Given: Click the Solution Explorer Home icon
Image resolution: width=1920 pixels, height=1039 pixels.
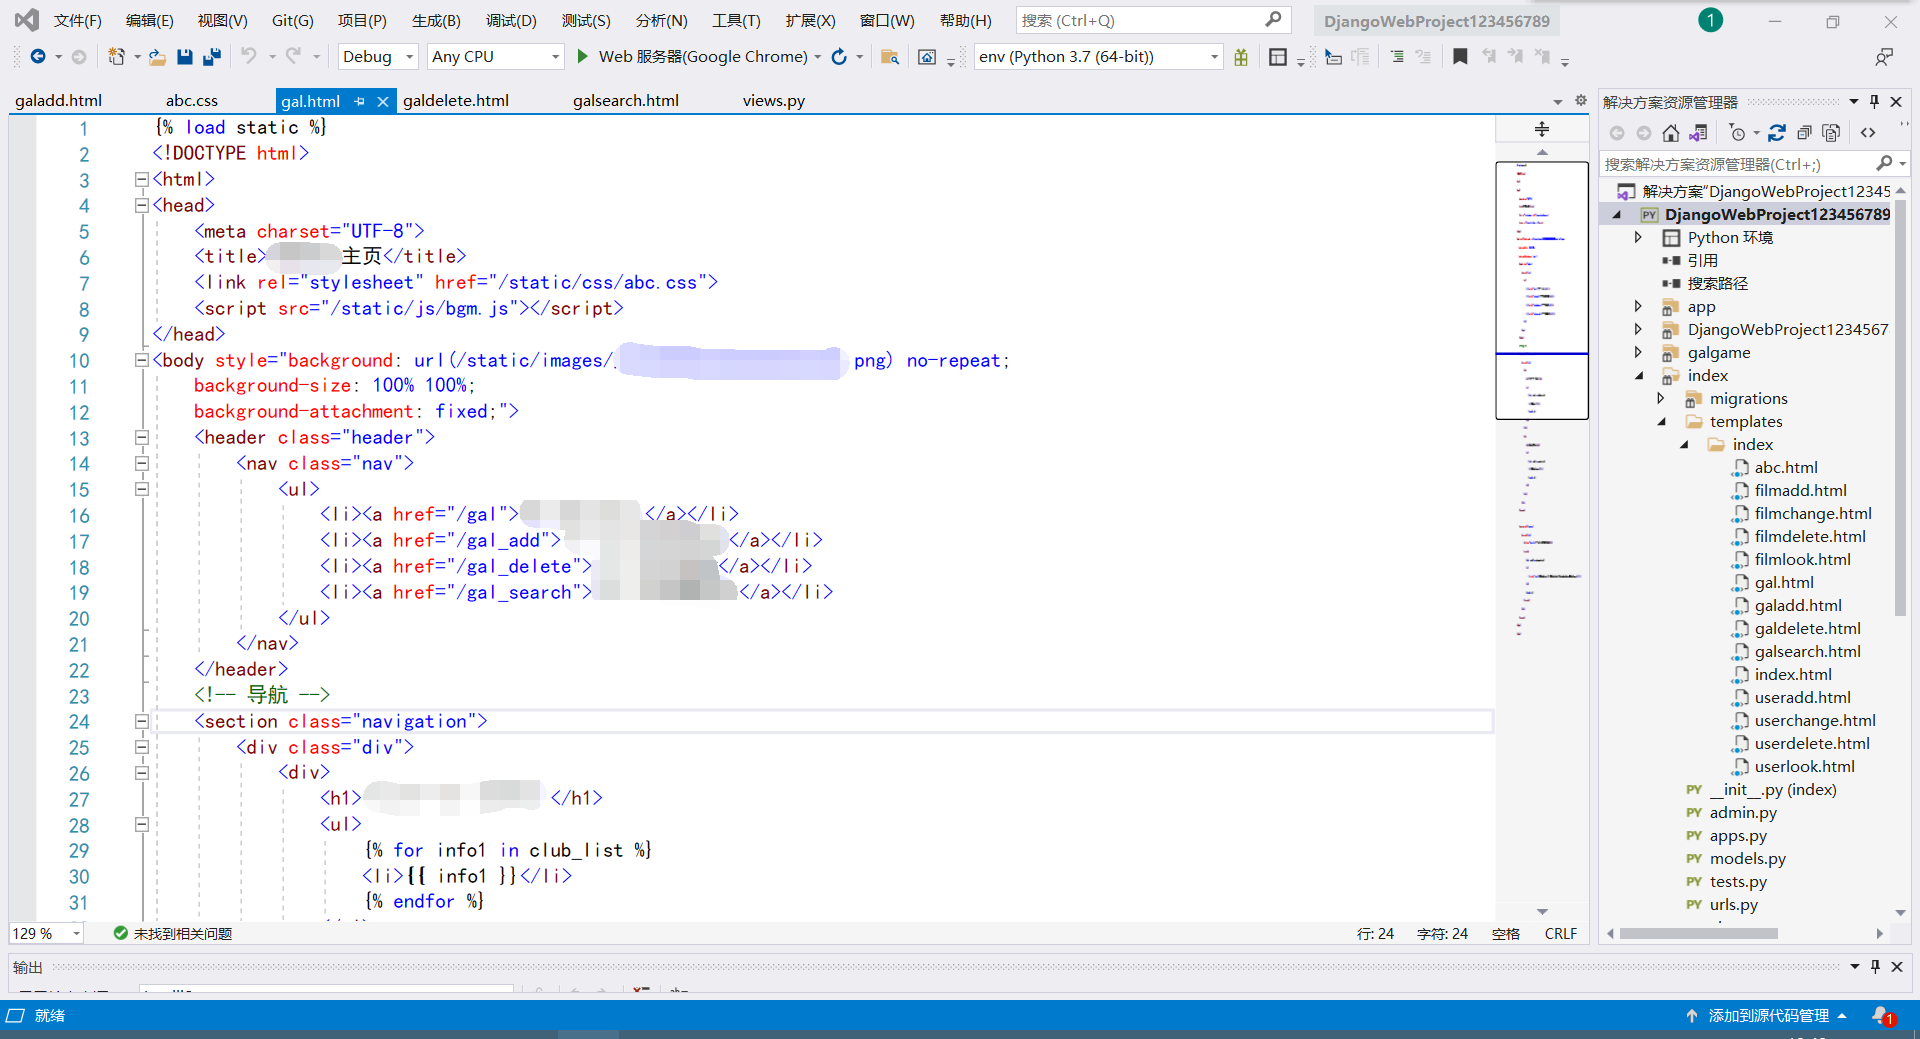Looking at the screenshot, I should (1671, 133).
